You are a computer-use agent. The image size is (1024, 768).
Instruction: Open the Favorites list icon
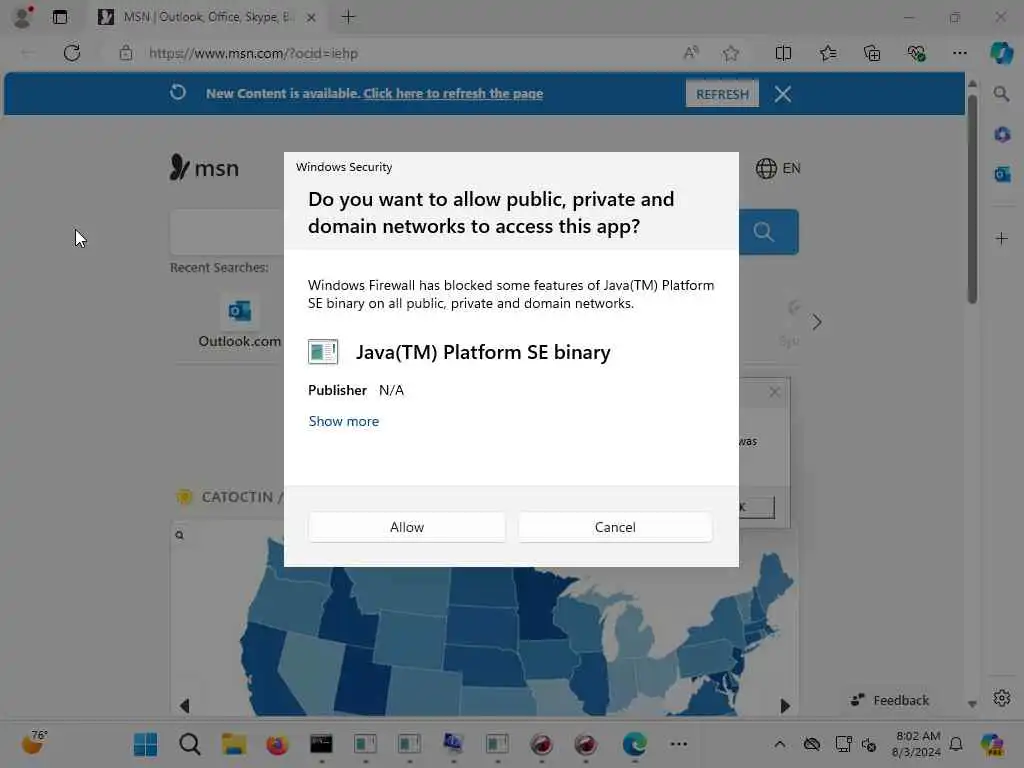click(827, 53)
